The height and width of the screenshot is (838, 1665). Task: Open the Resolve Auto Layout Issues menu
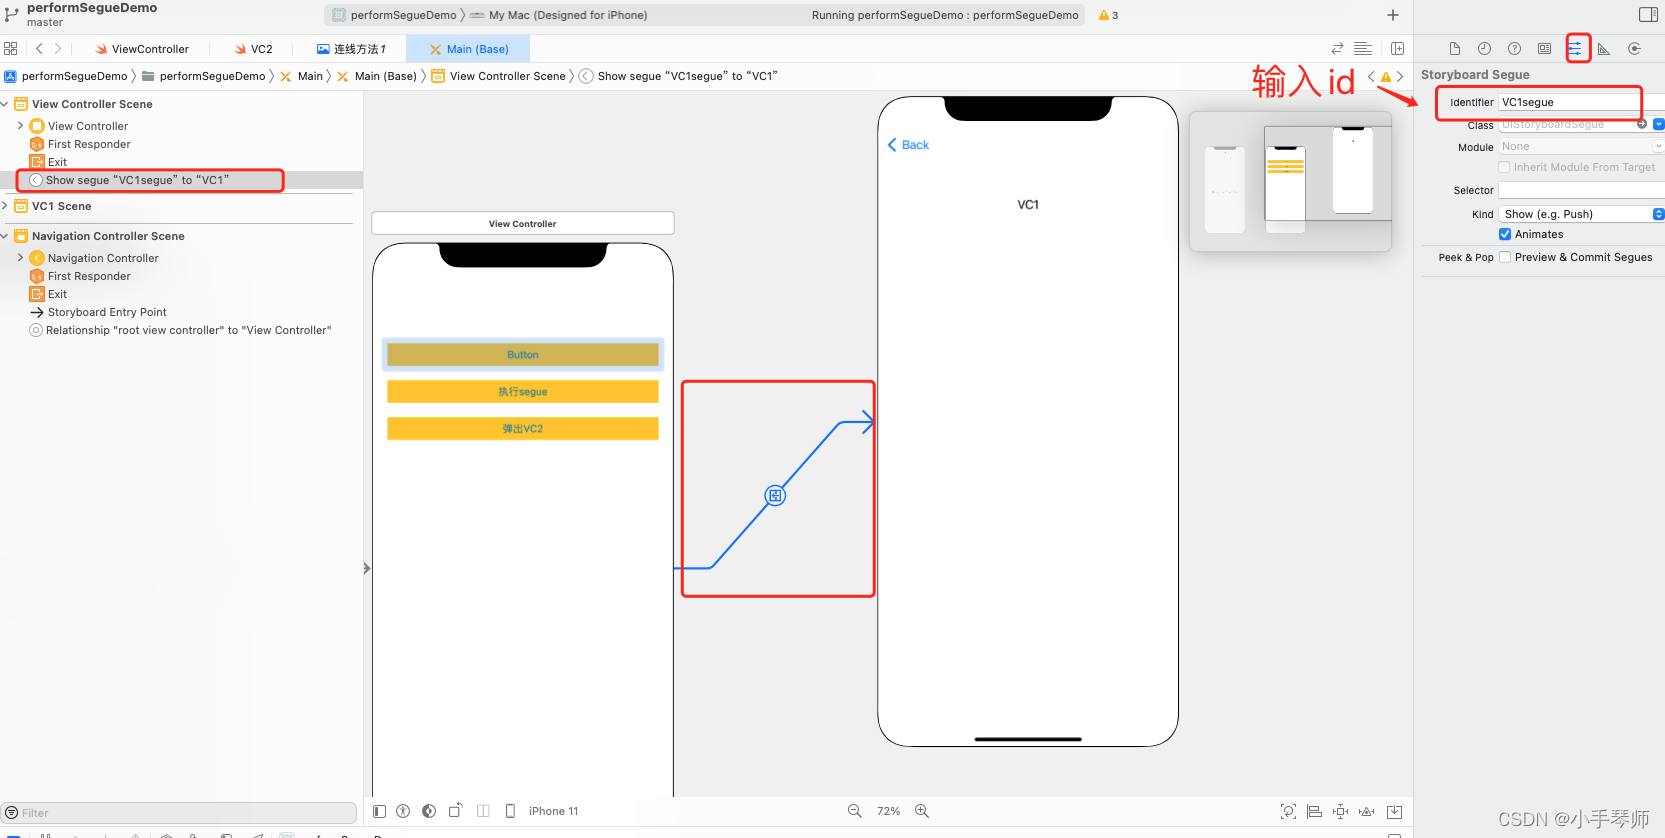(1367, 811)
